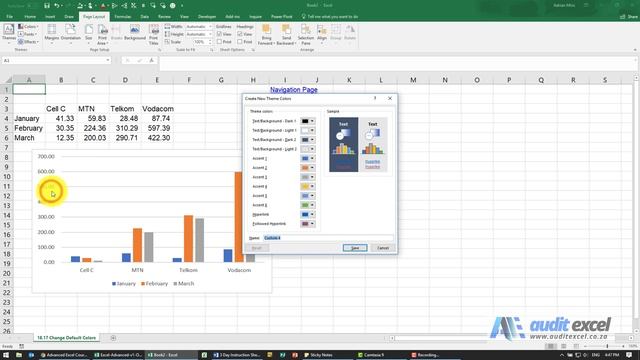The image size is (640, 360).
Task: Click the Insert Function fx button
Action: coord(151,60)
